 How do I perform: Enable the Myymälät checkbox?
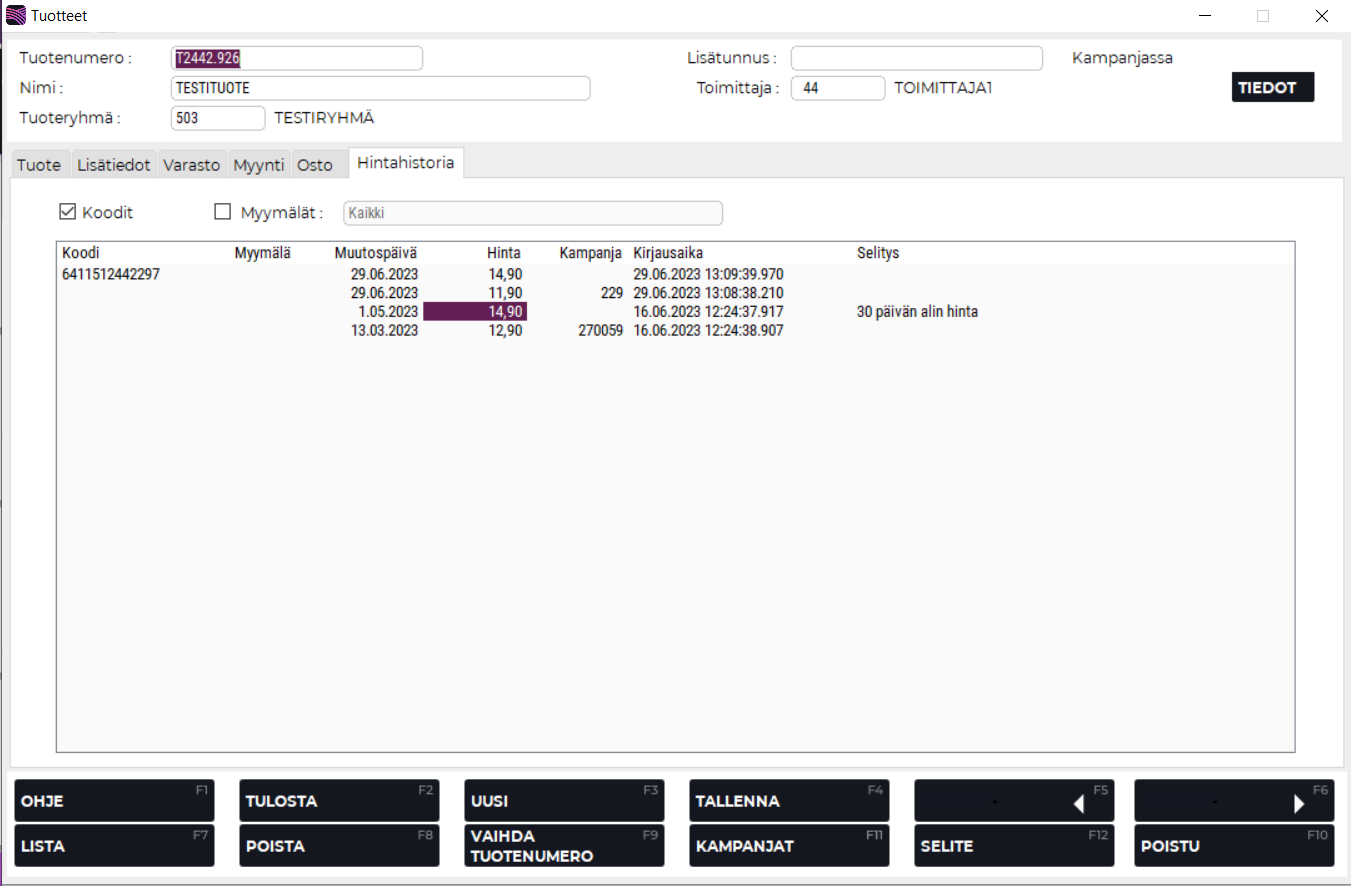[x=223, y=212]
